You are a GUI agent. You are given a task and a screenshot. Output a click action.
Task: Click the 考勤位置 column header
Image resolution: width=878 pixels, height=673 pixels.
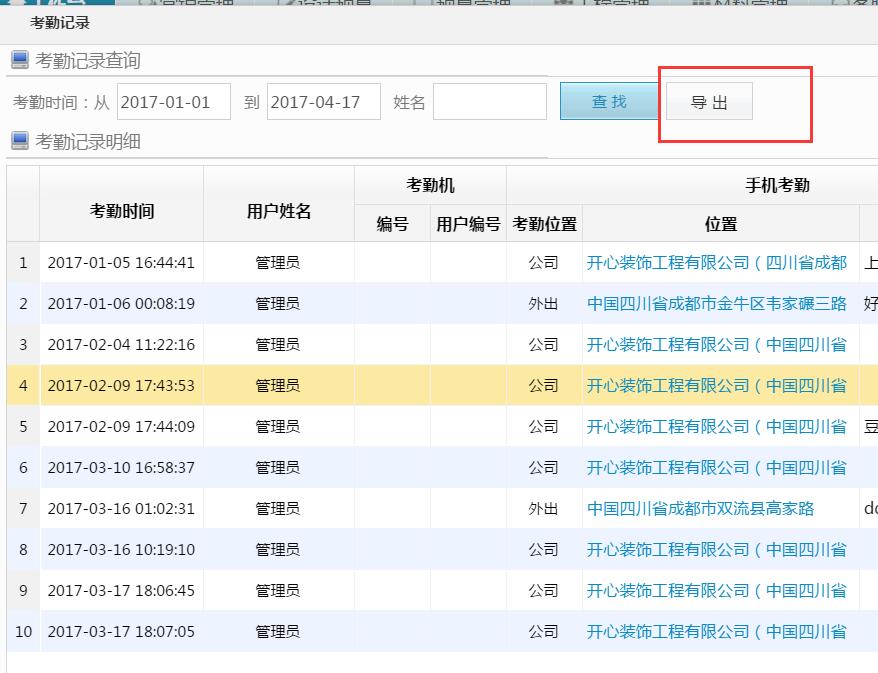point(544,224)
